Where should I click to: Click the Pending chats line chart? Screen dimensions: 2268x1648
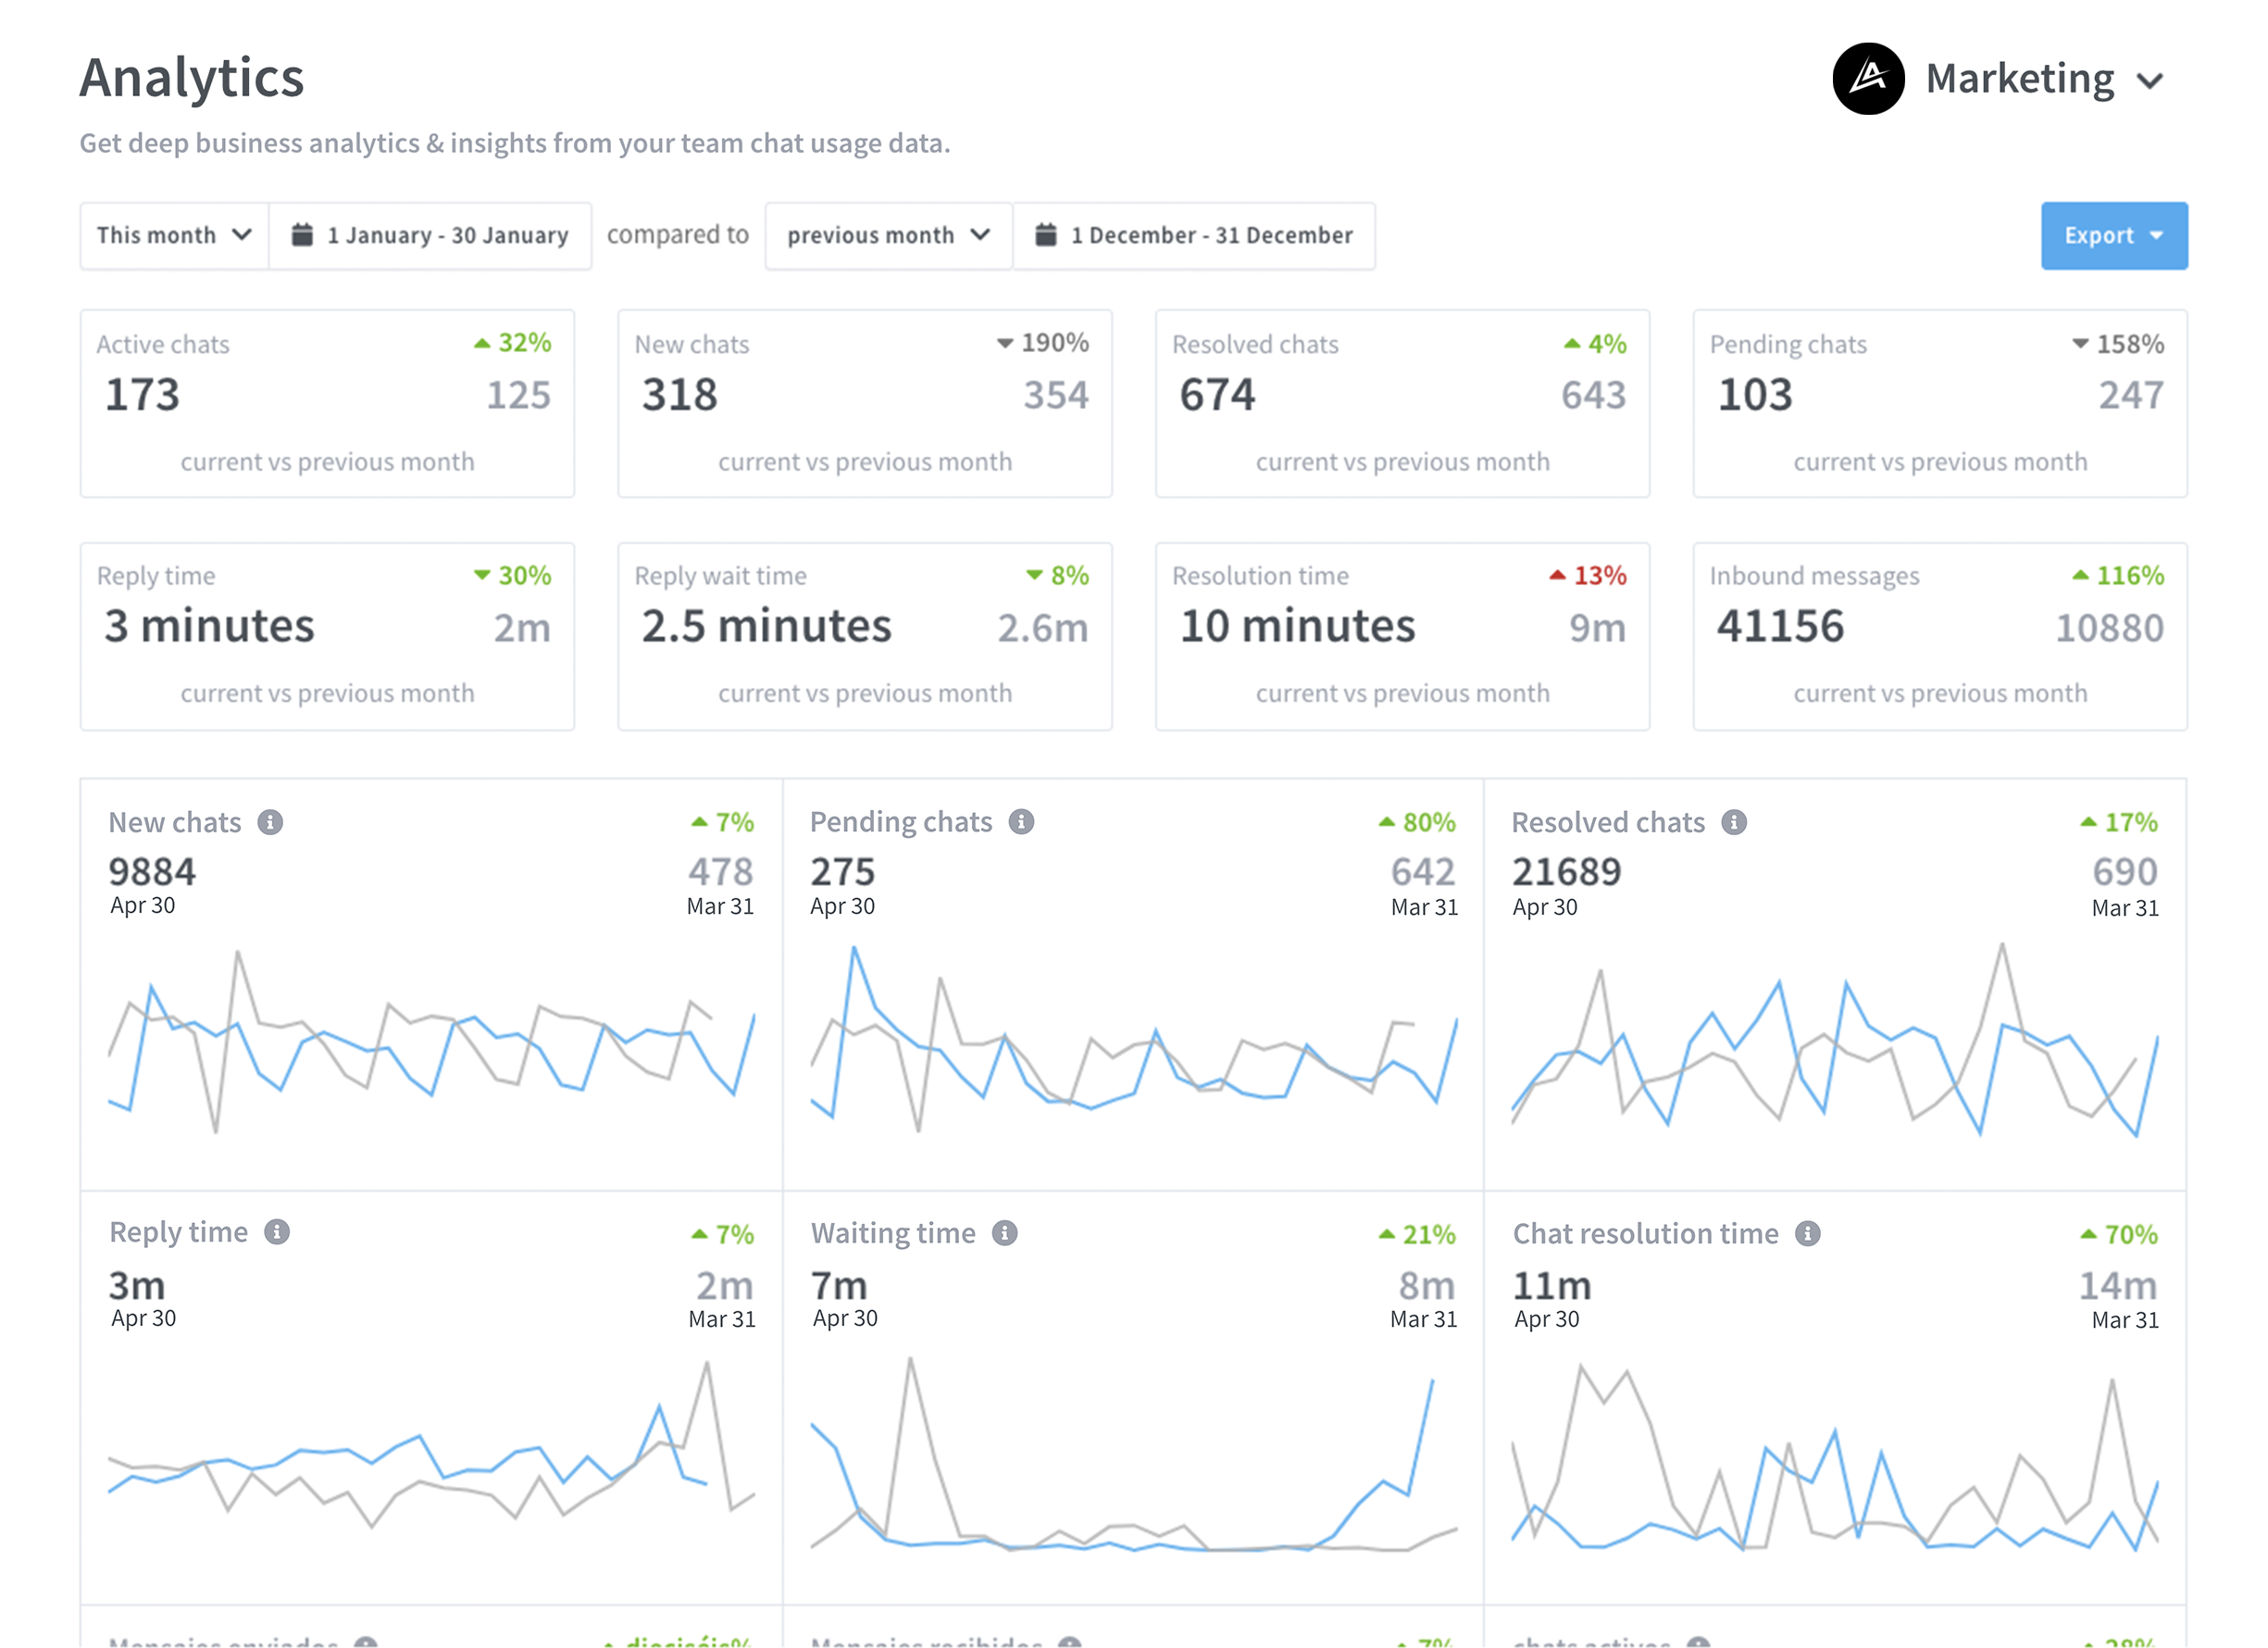(1133, 1040)
